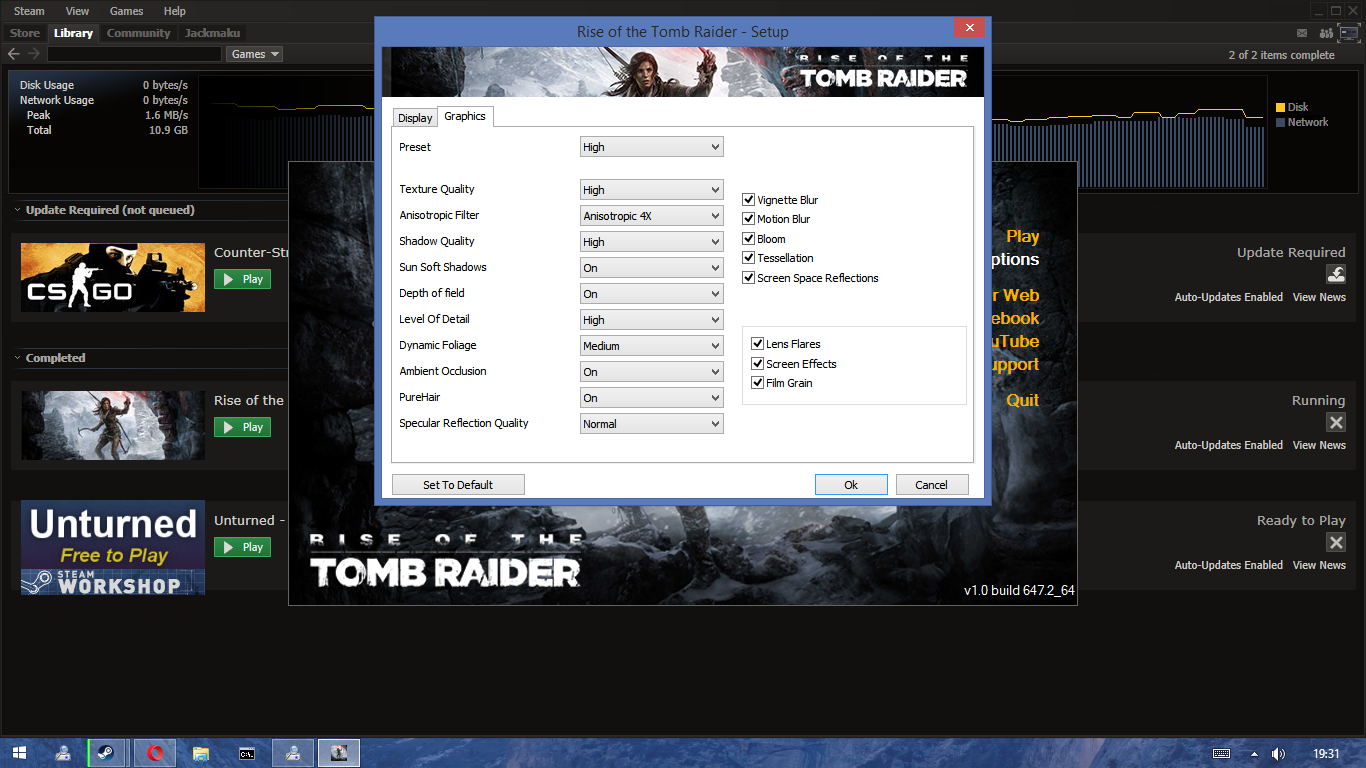Open the Windows Start button
Image resolution: width=1366 pixels, height=768 pixels.
19,753
